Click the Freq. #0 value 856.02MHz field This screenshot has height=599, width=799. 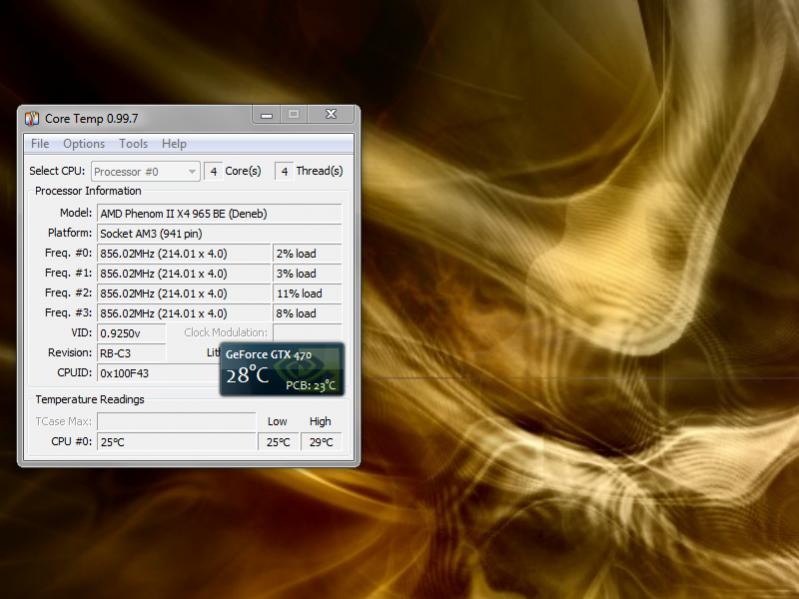pyautogui.click(x=183, y=253)
